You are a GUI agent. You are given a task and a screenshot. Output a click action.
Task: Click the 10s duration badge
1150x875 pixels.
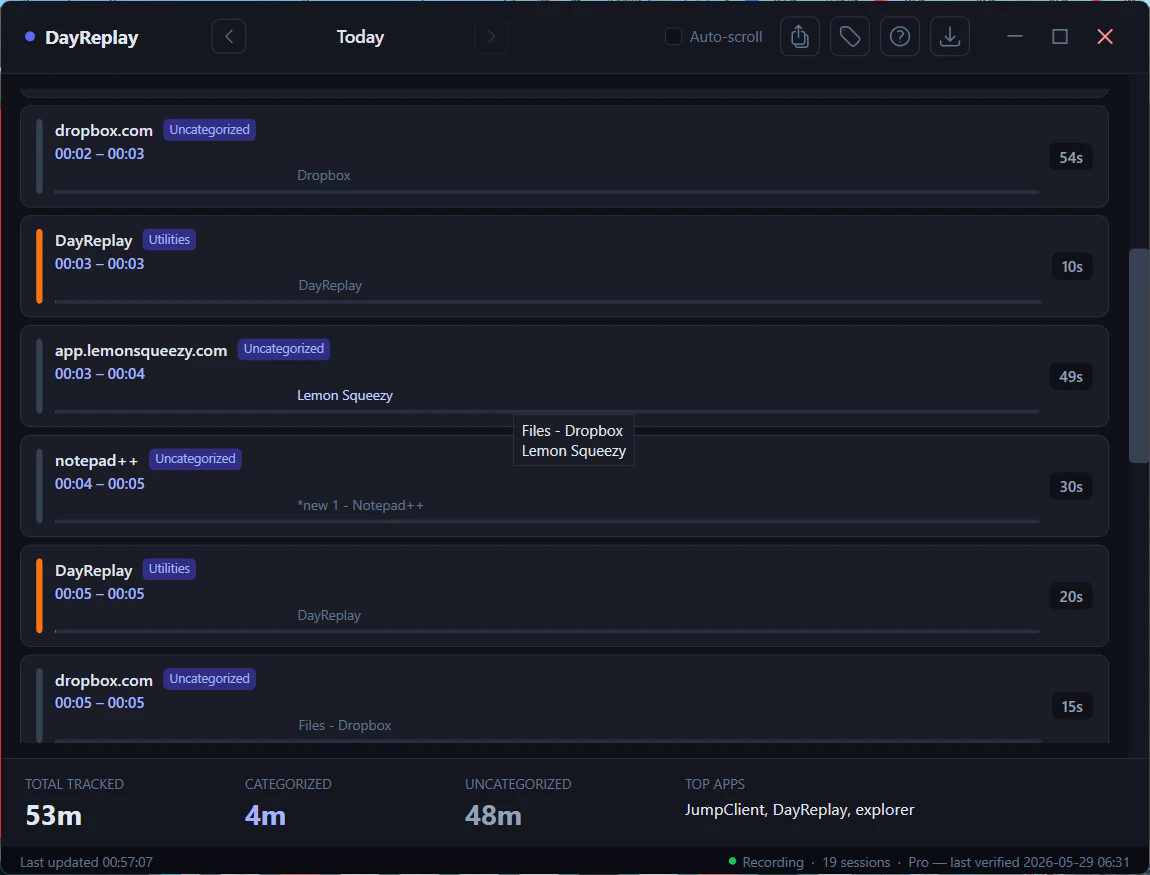click(x=1072, y=267)
